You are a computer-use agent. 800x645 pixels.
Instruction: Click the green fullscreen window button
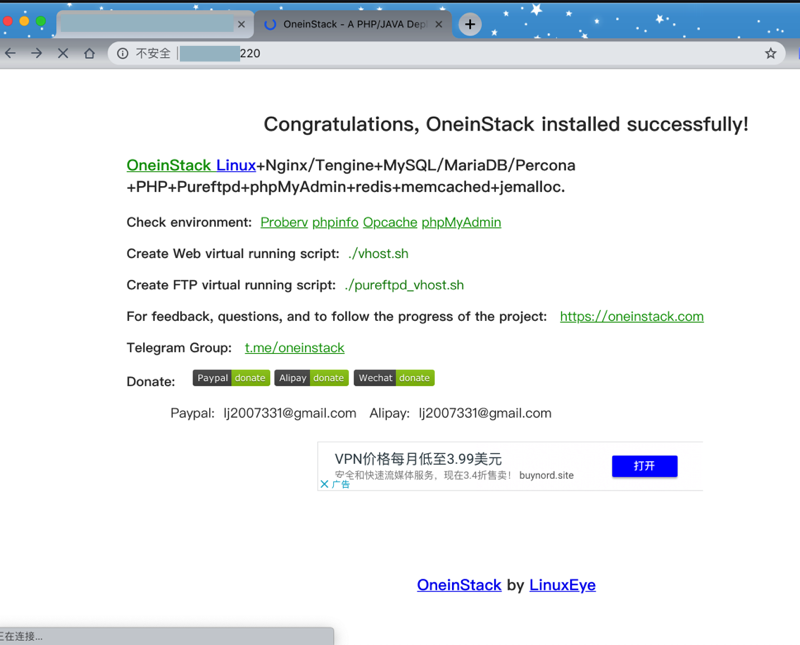[x=41, y=21]
